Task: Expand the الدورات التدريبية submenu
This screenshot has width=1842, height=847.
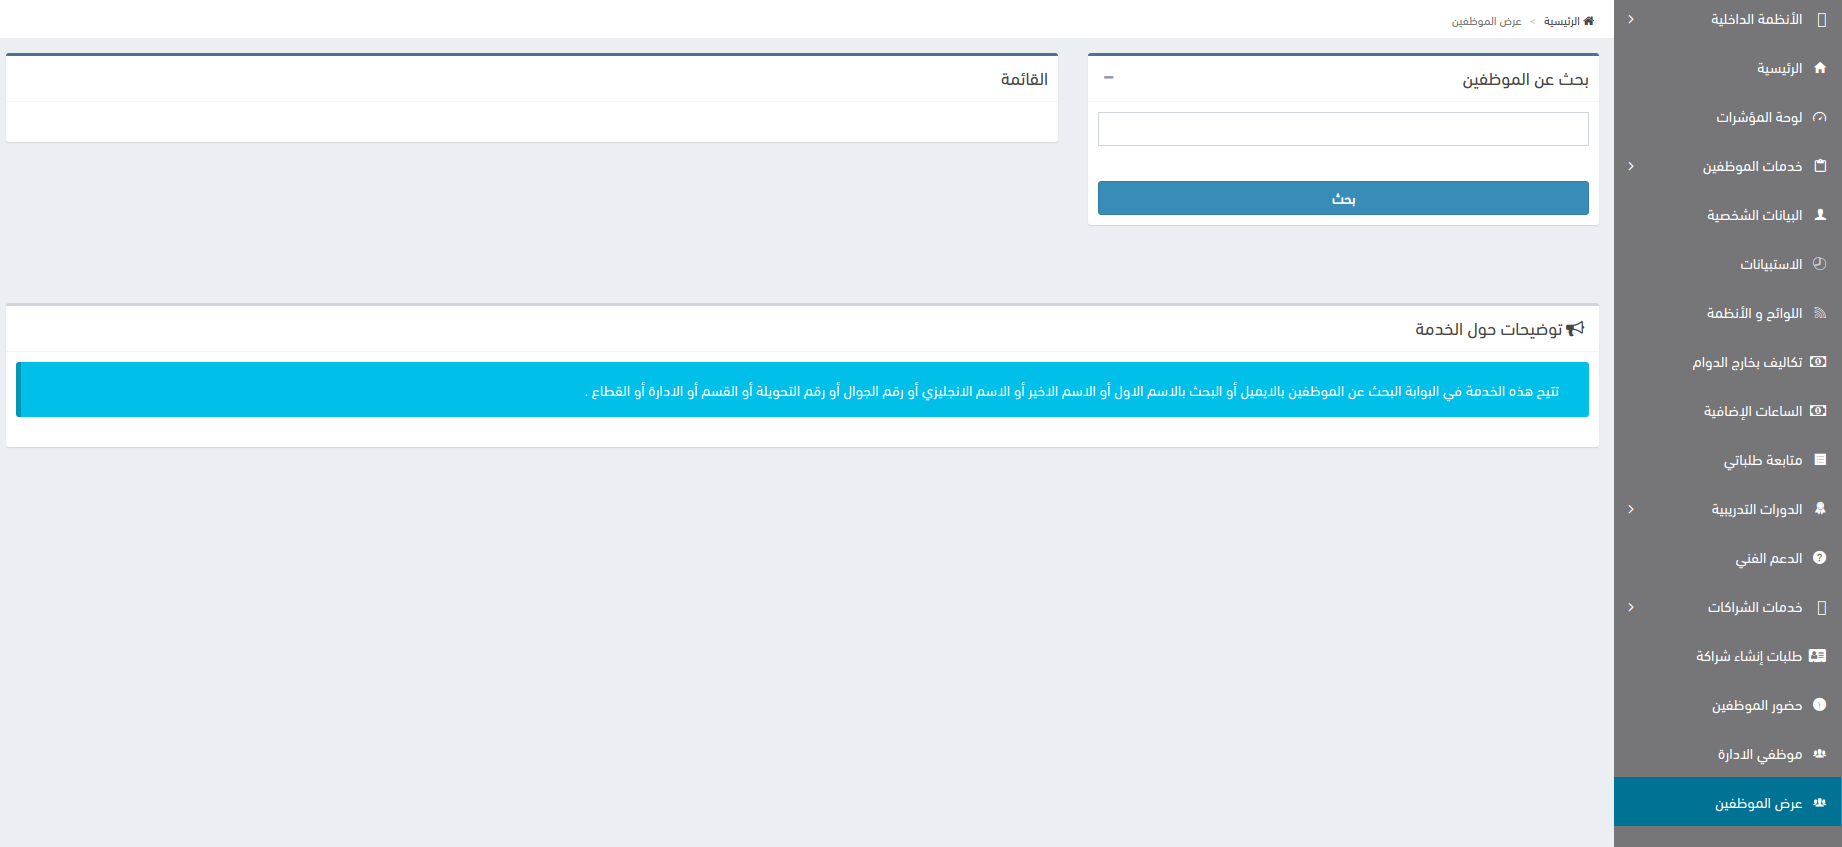Action: click(1631, 509)
